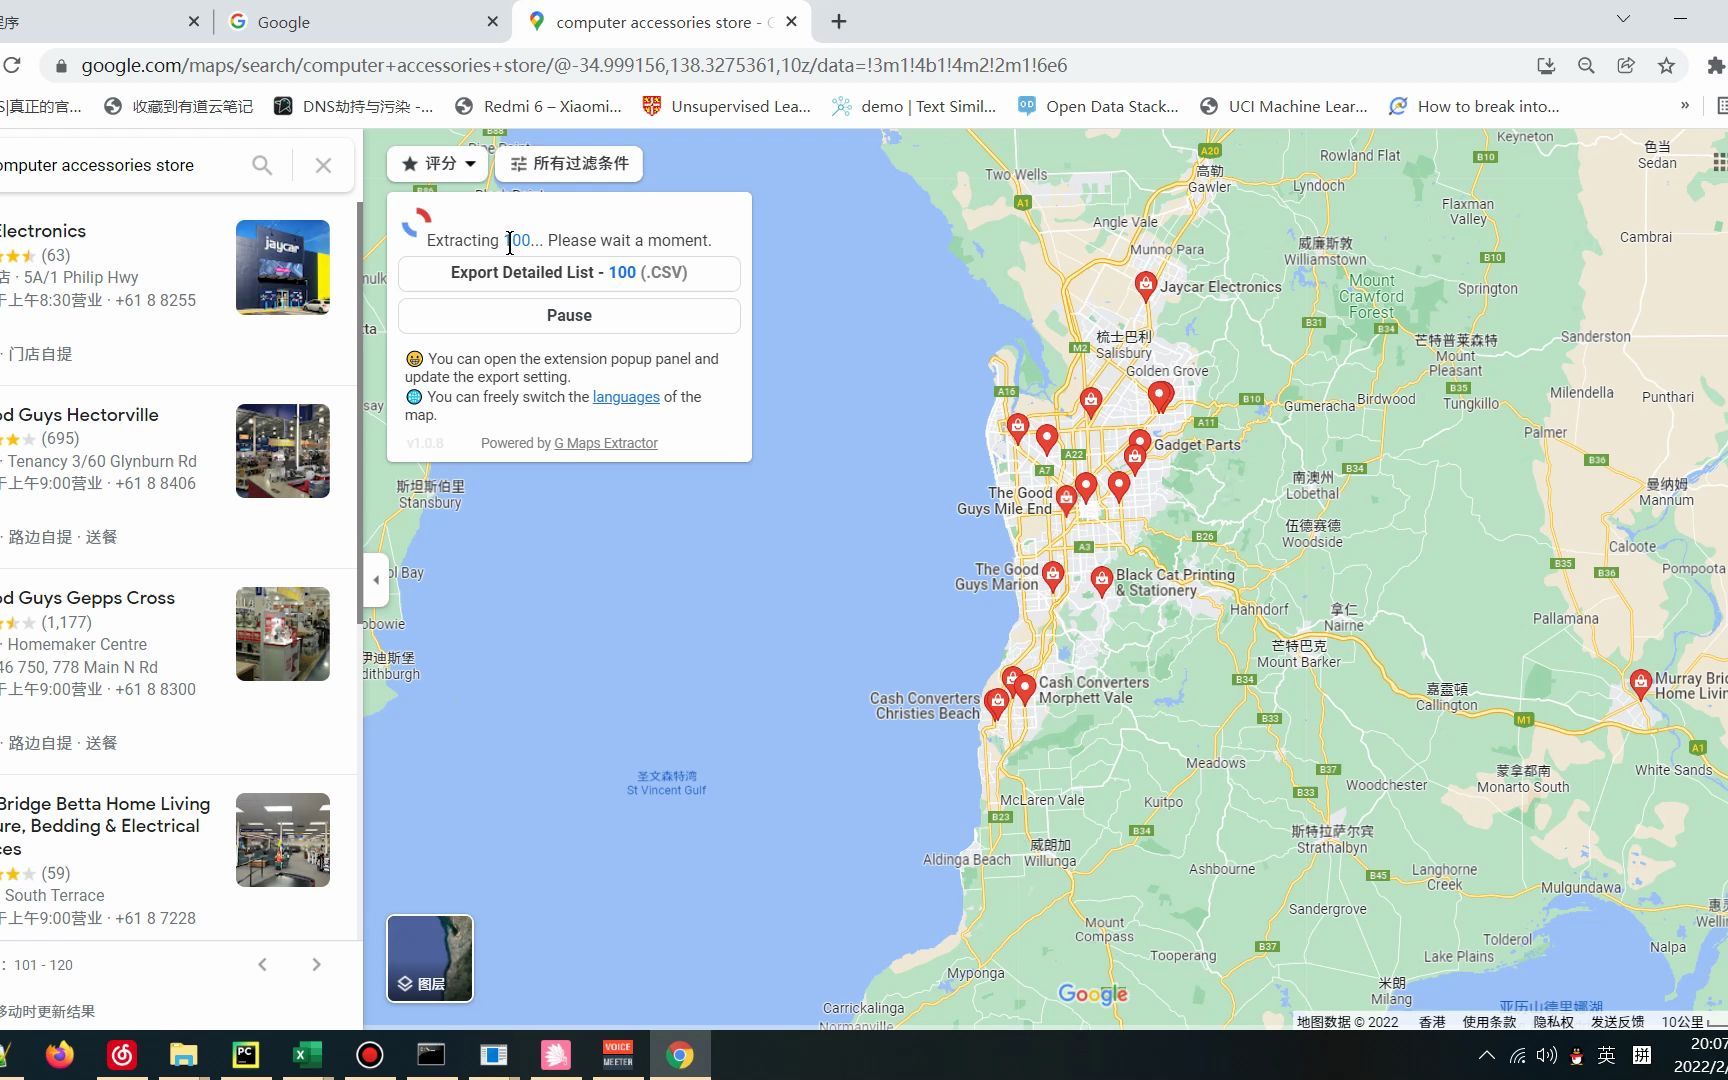Open the extensions puzzle icon
Image resolution: width=1728 pixels, height=1080 pixels.
click(1716, 65)
